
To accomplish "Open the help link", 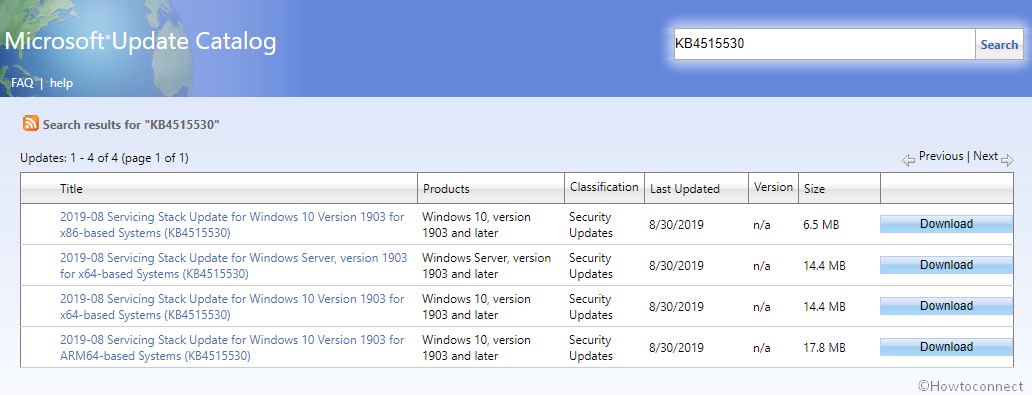I will 61,83.
